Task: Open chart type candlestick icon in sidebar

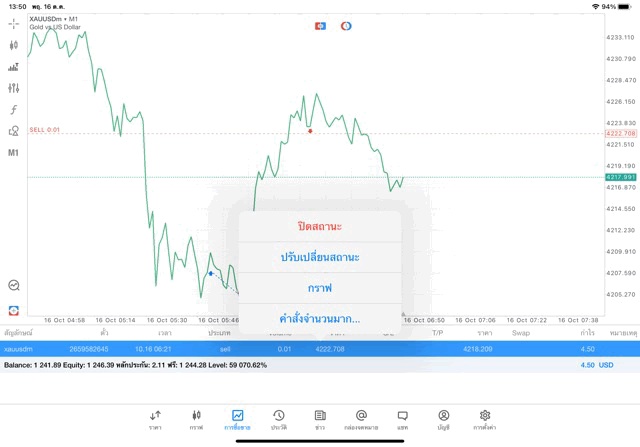Action: pyautogui.click(x=14, y=45)
